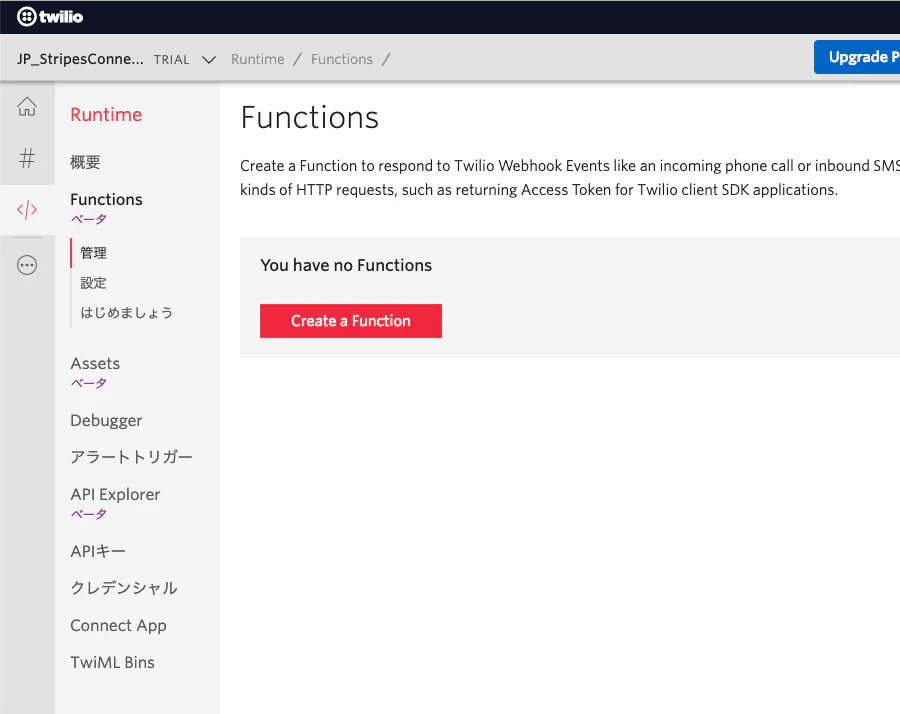Open the 設定 submenu item
The width and height of the screenshot is (900, 714).
[94, 283]
